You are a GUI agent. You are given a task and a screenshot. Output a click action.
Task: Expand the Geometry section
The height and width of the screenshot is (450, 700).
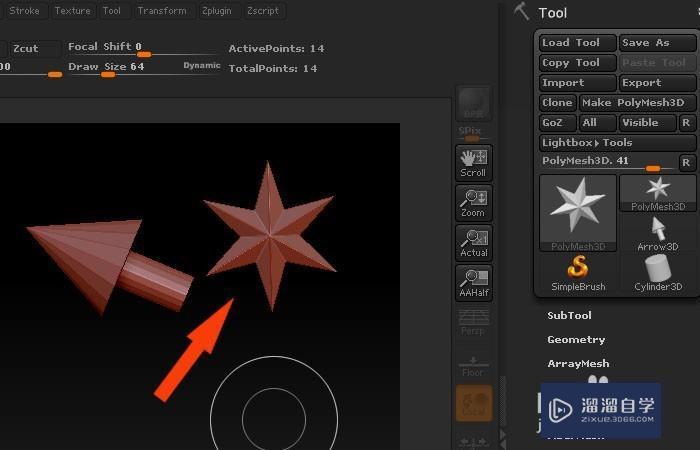click(x=576, y=340)
